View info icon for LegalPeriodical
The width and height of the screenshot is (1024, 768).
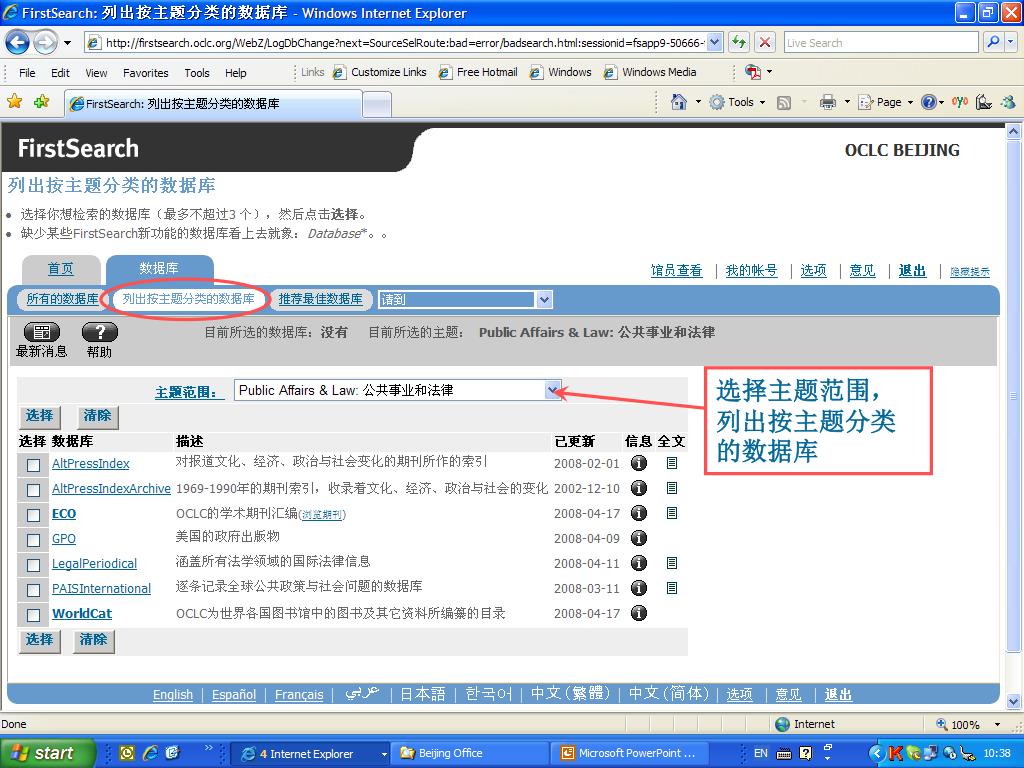pyautogui.click(x=639, y=563)
